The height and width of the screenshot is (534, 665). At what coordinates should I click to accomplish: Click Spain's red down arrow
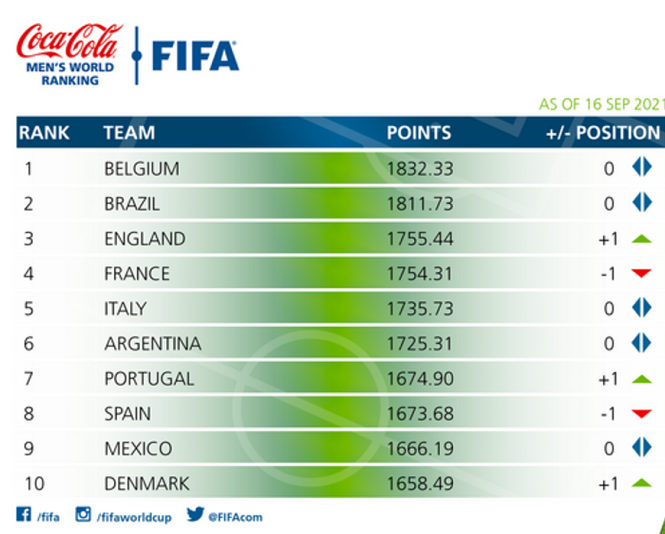coord(641,414)
